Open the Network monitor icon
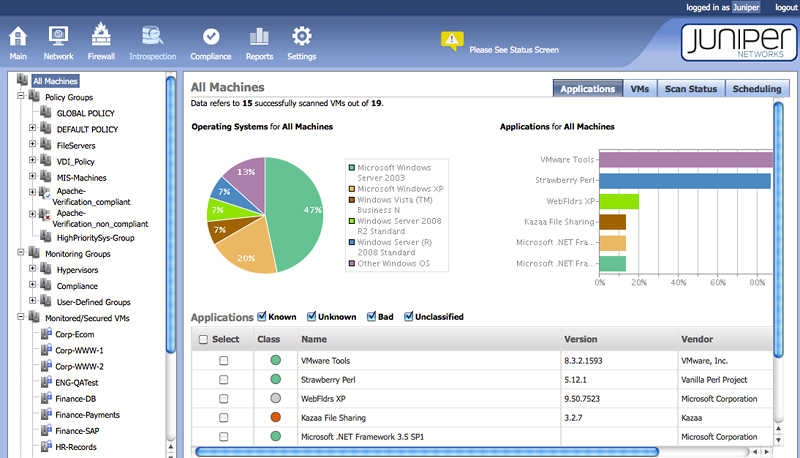This screenshot has height=458, width=800. 58,37
